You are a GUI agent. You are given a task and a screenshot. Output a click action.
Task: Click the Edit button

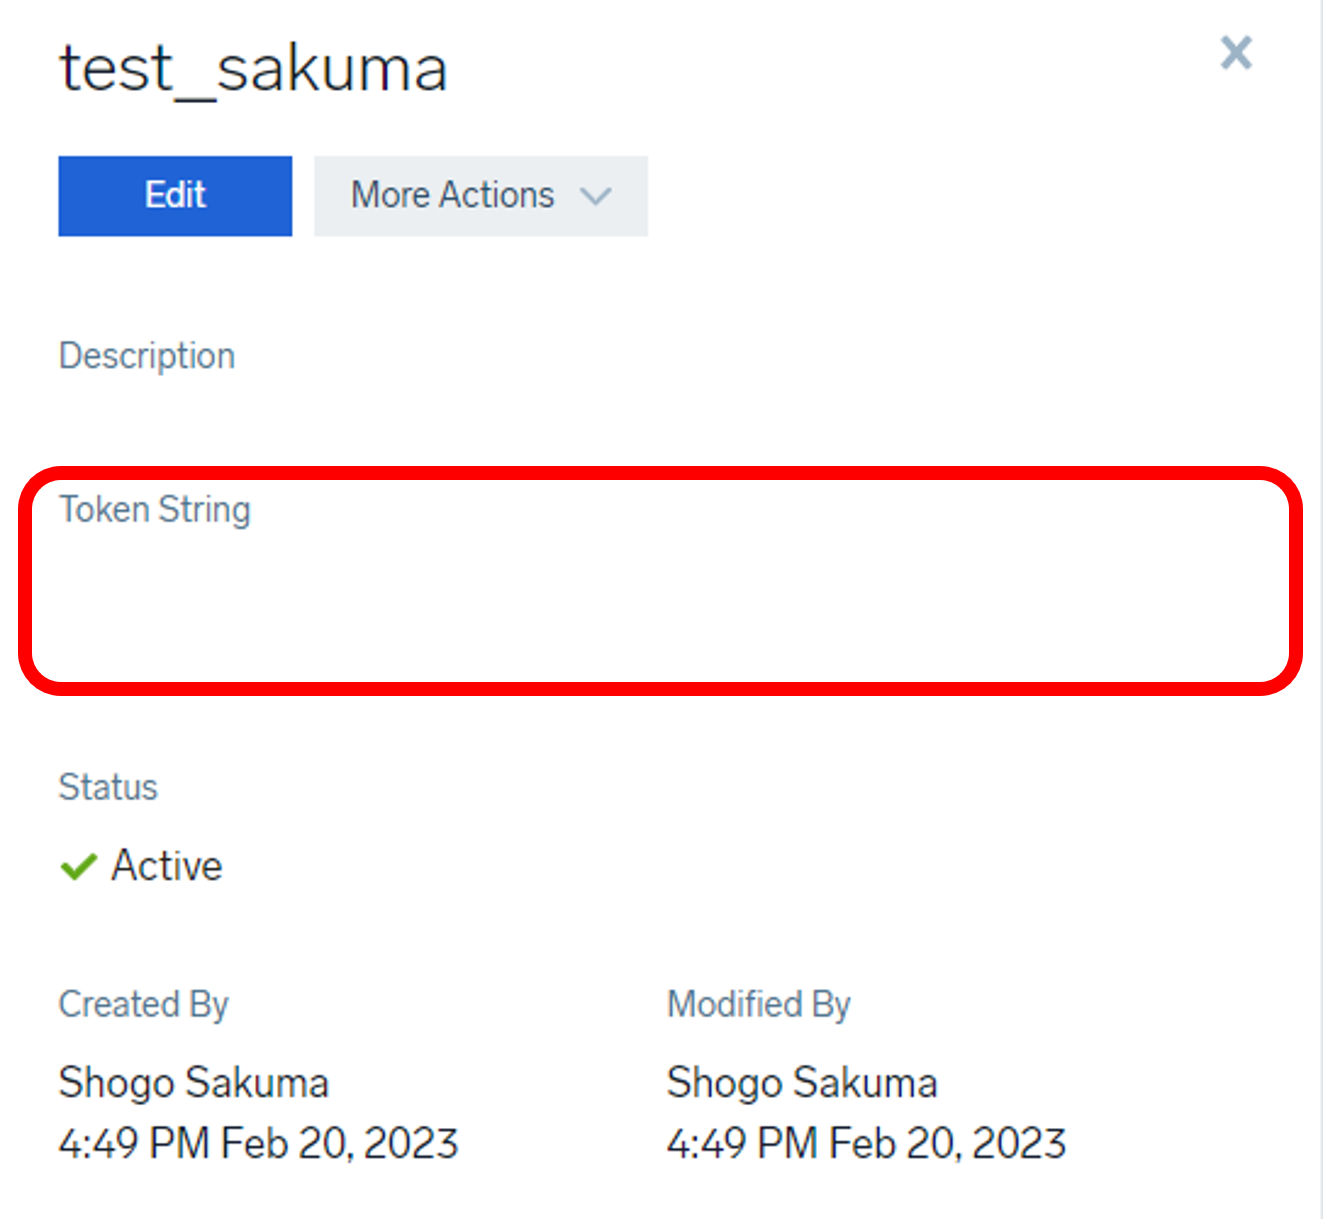pos(174,196)
